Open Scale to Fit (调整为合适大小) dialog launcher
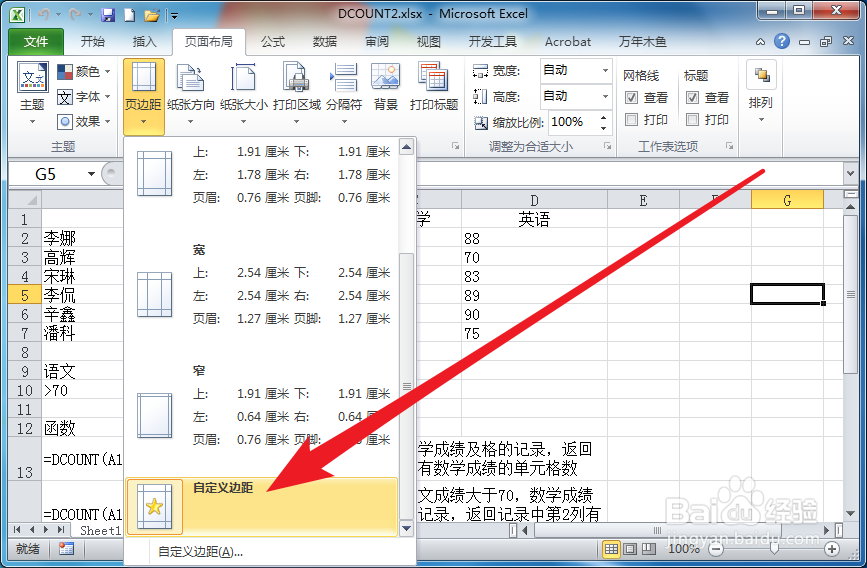 [x=607, y=146]
